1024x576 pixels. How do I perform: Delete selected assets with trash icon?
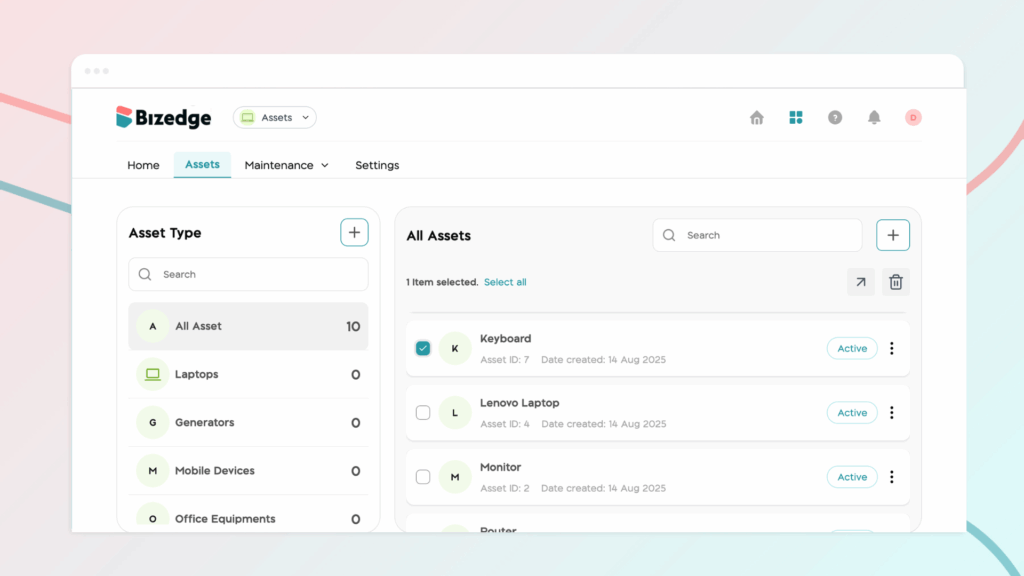(x=896, y=282)
